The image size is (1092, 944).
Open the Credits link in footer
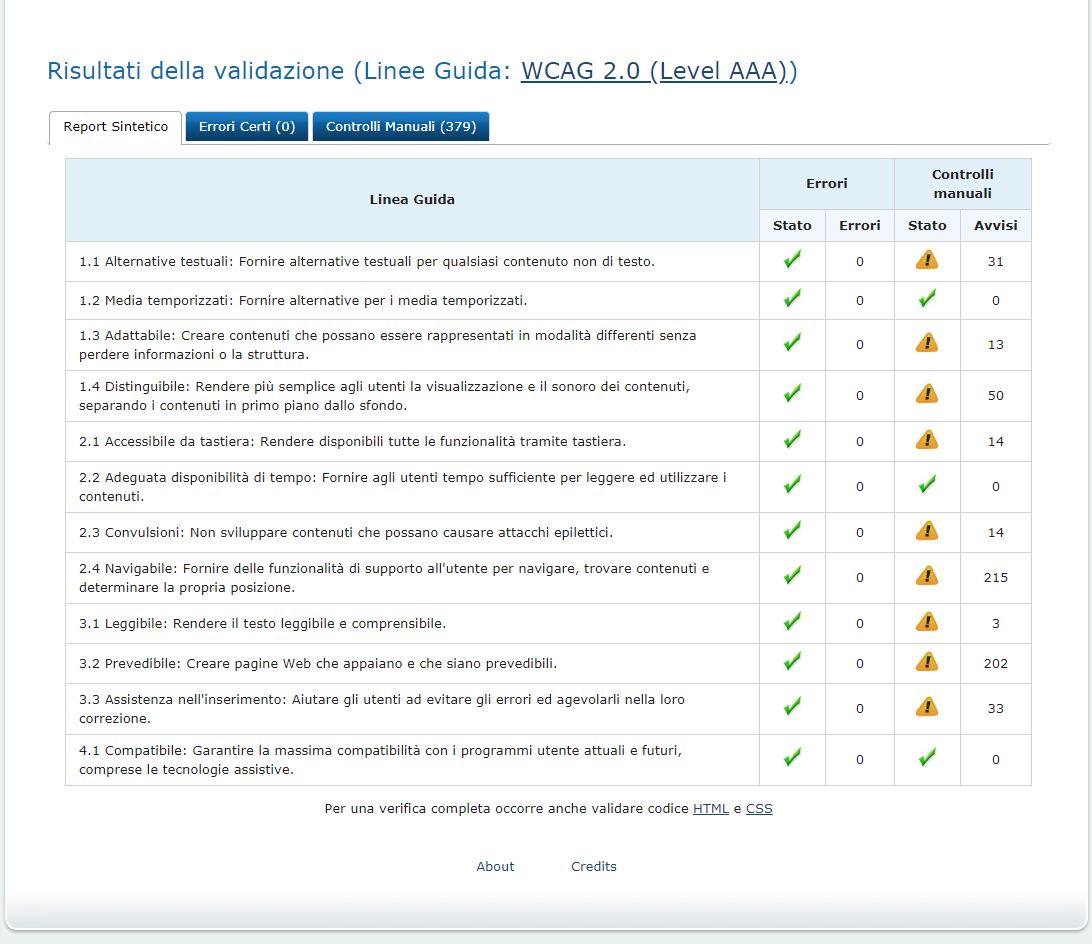coord(594,866)
